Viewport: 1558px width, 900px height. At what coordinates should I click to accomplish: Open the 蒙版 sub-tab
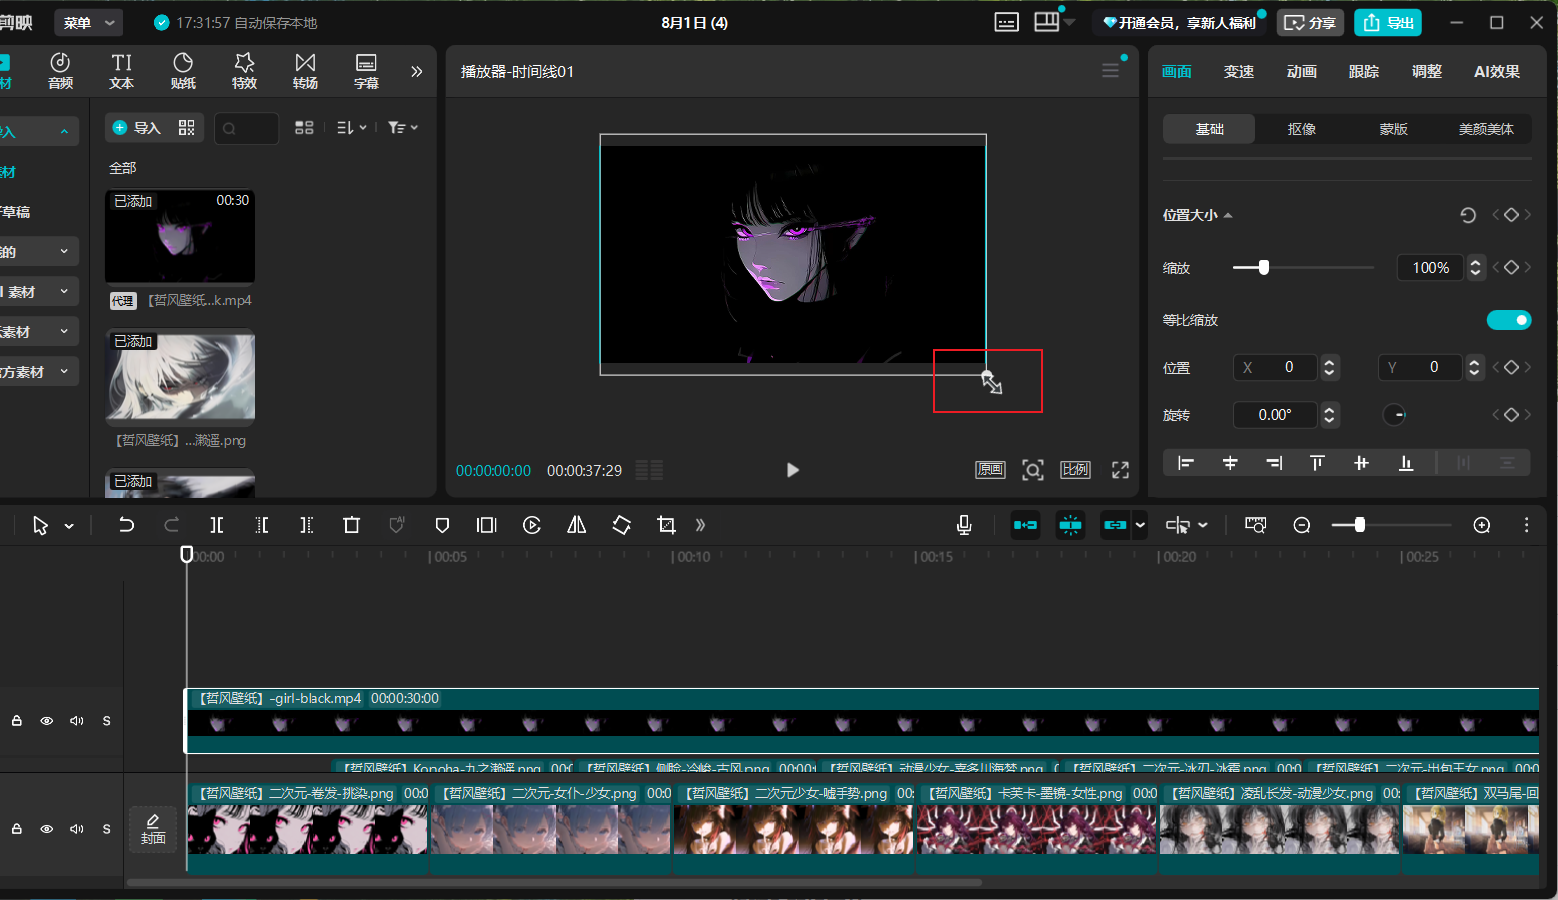click(x=1394, y=129)
